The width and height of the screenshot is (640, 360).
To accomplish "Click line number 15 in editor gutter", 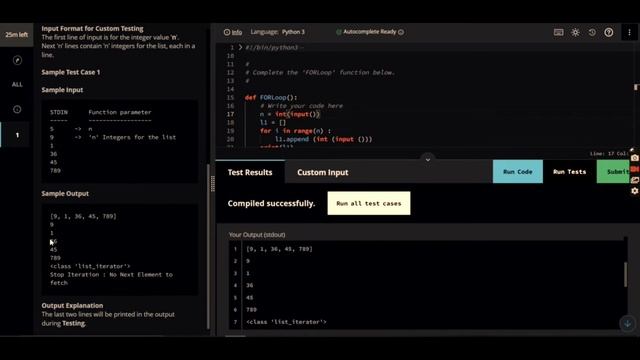I will pyautogui.click(x=230, y=98).
